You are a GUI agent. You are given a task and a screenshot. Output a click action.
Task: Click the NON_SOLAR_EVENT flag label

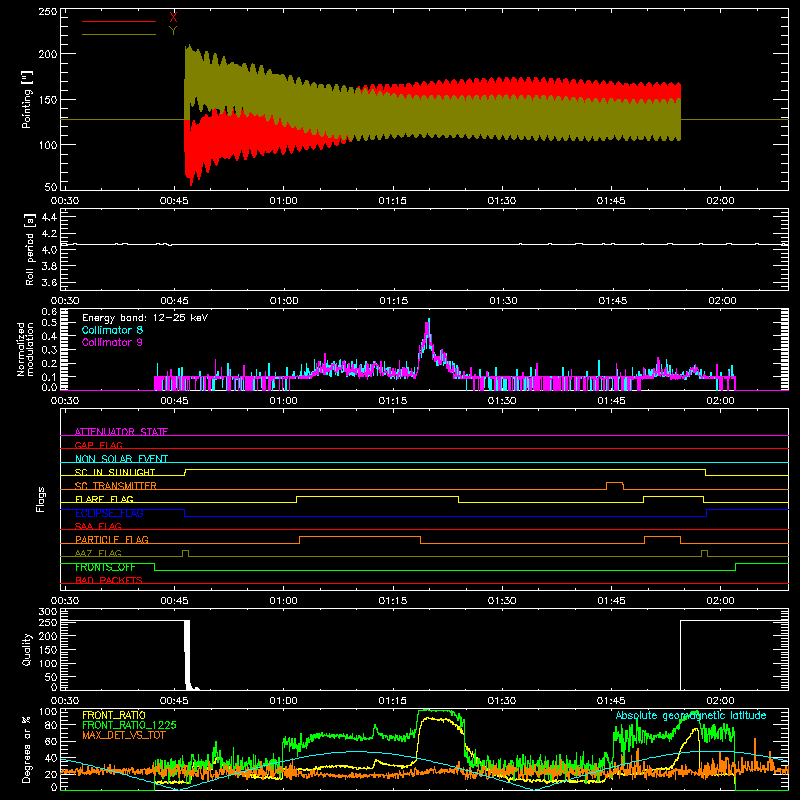[121, 459]
